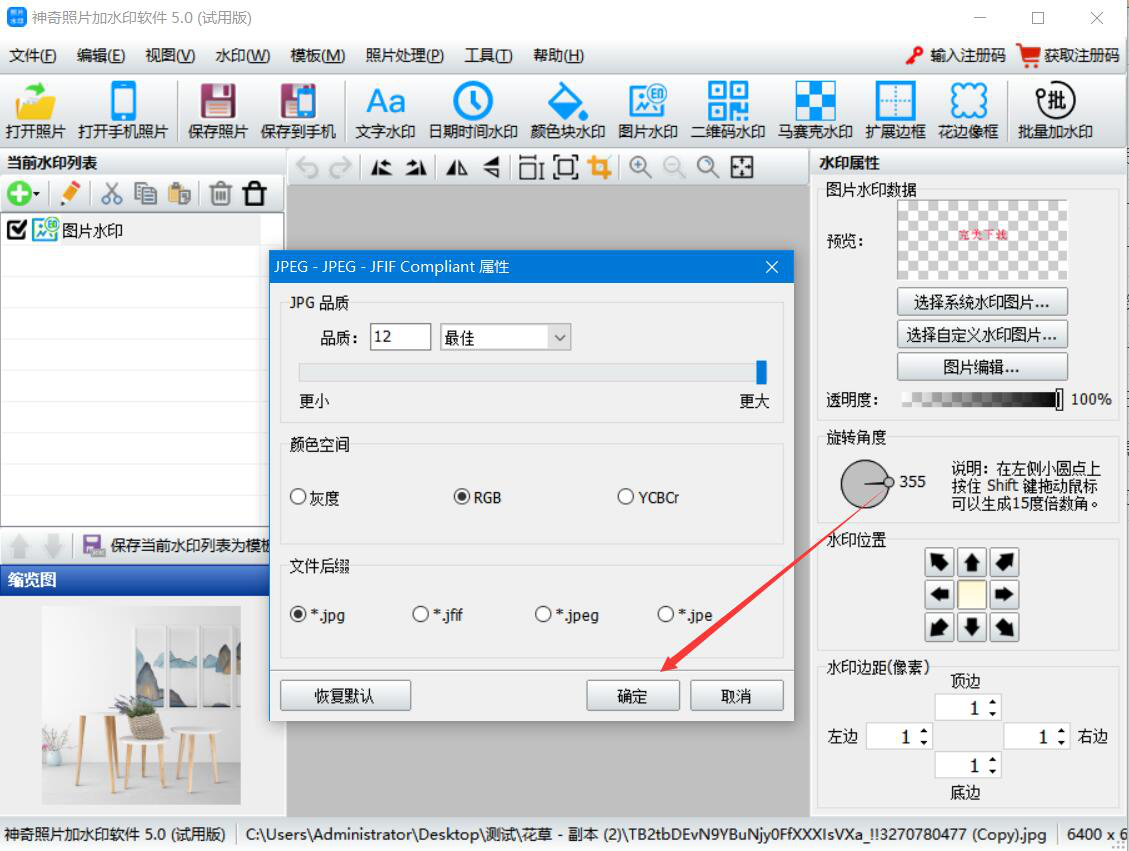Viewport: 1129px width, 851px height.
Task: Open the 水印(W) menu
Action: coord(243,55)
